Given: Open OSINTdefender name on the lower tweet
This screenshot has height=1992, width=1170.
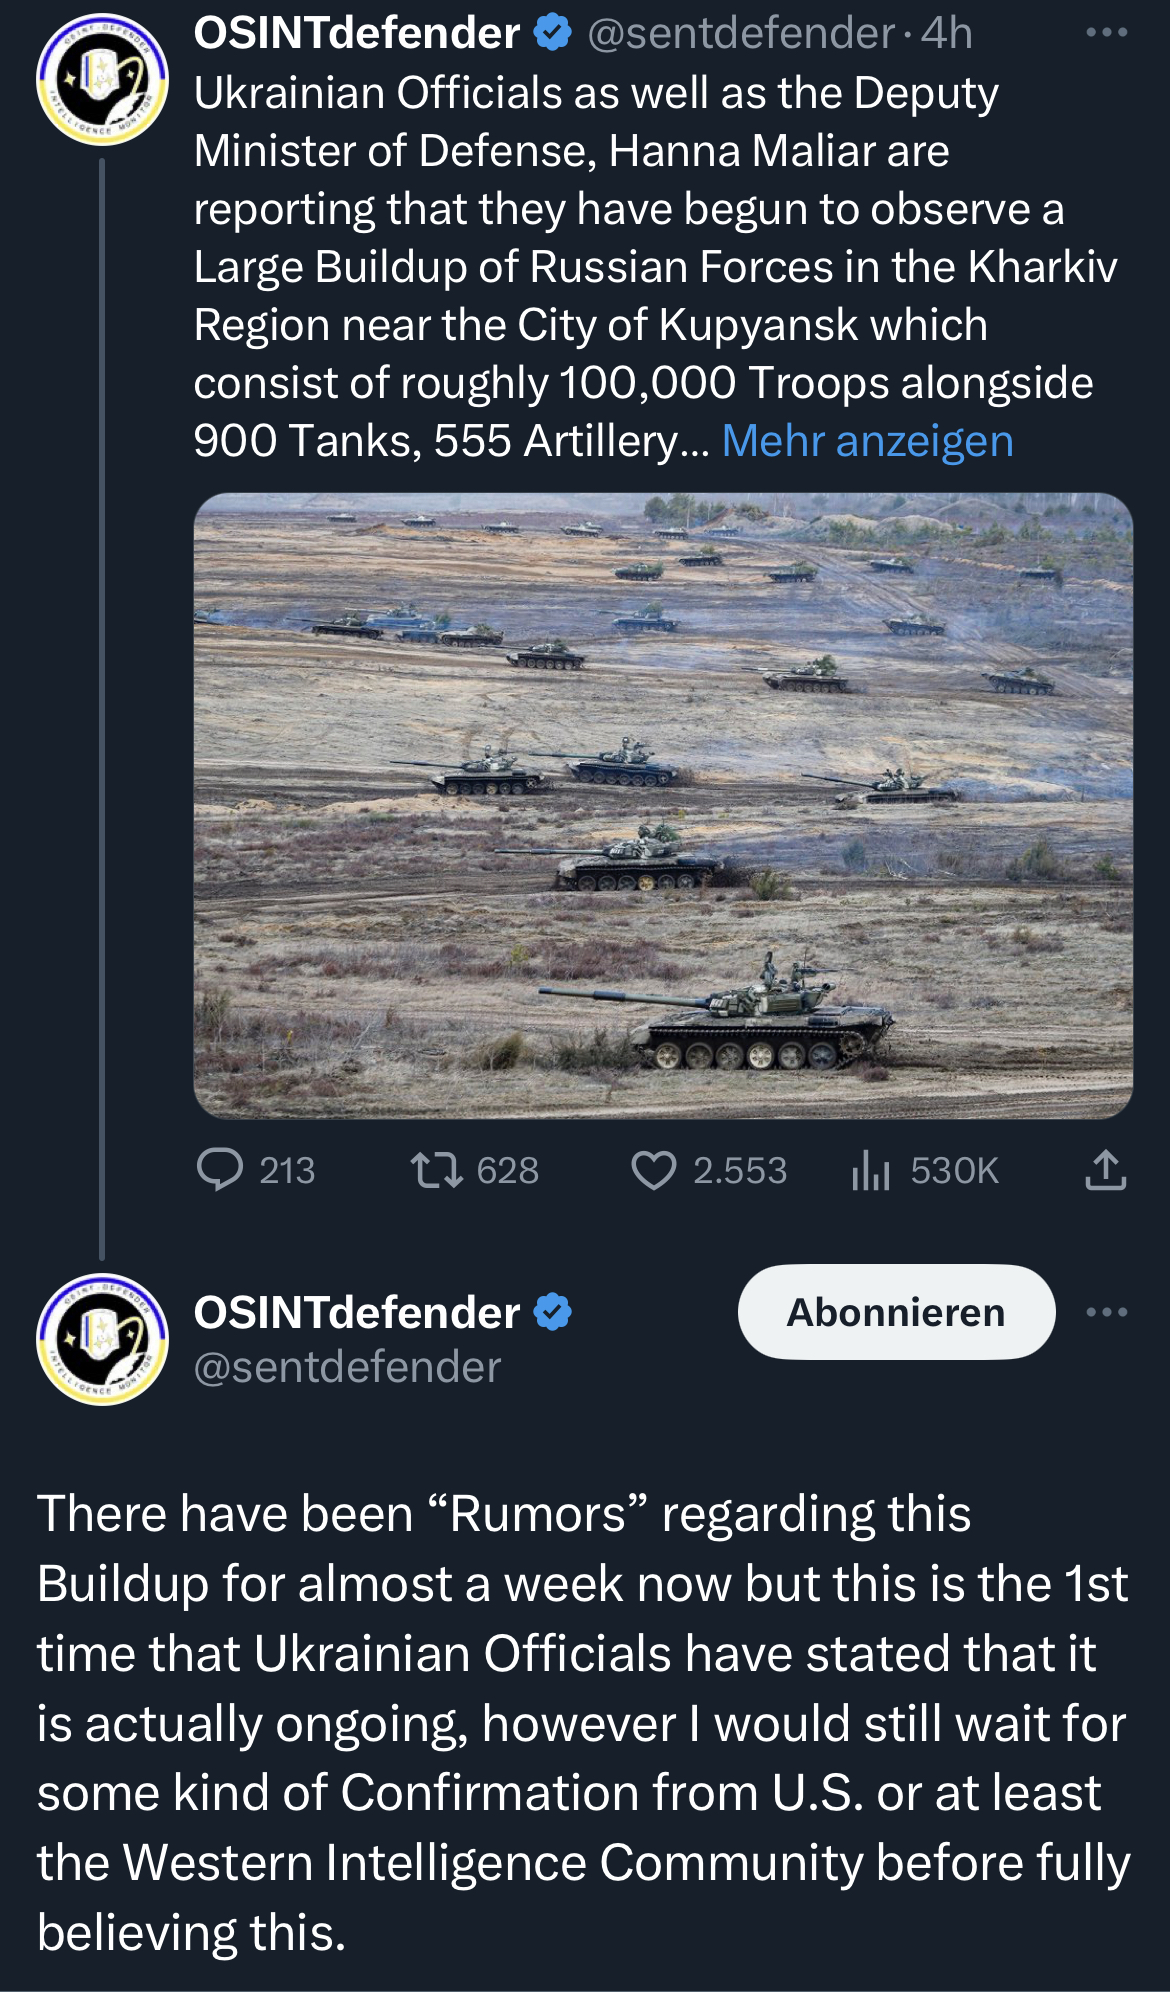Looking at the screenshot, I should click(356, 1312).
